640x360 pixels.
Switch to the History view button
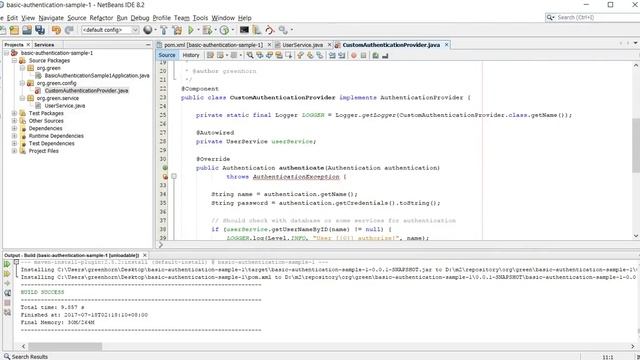[x=191, y=55]
